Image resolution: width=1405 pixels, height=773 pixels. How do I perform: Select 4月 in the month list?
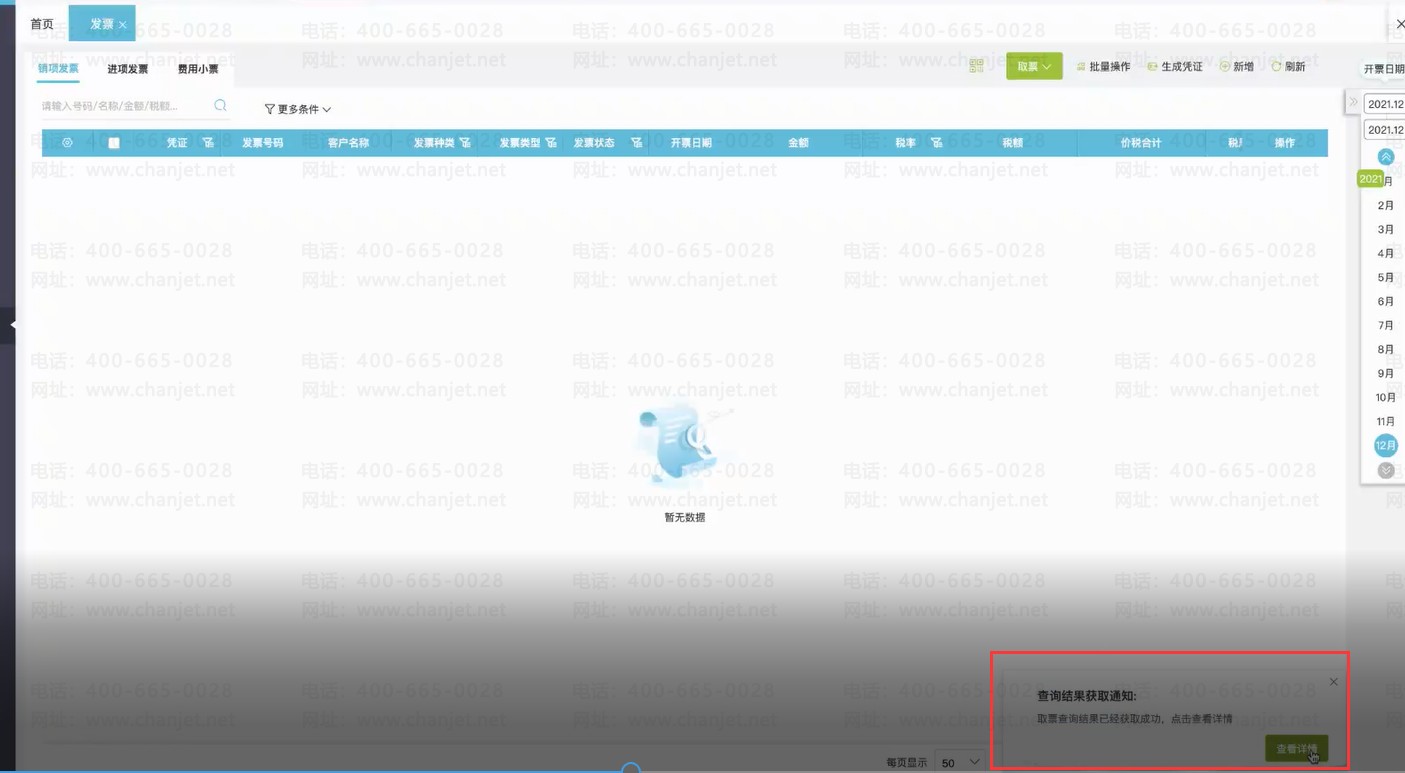(x=1385, y=253)
